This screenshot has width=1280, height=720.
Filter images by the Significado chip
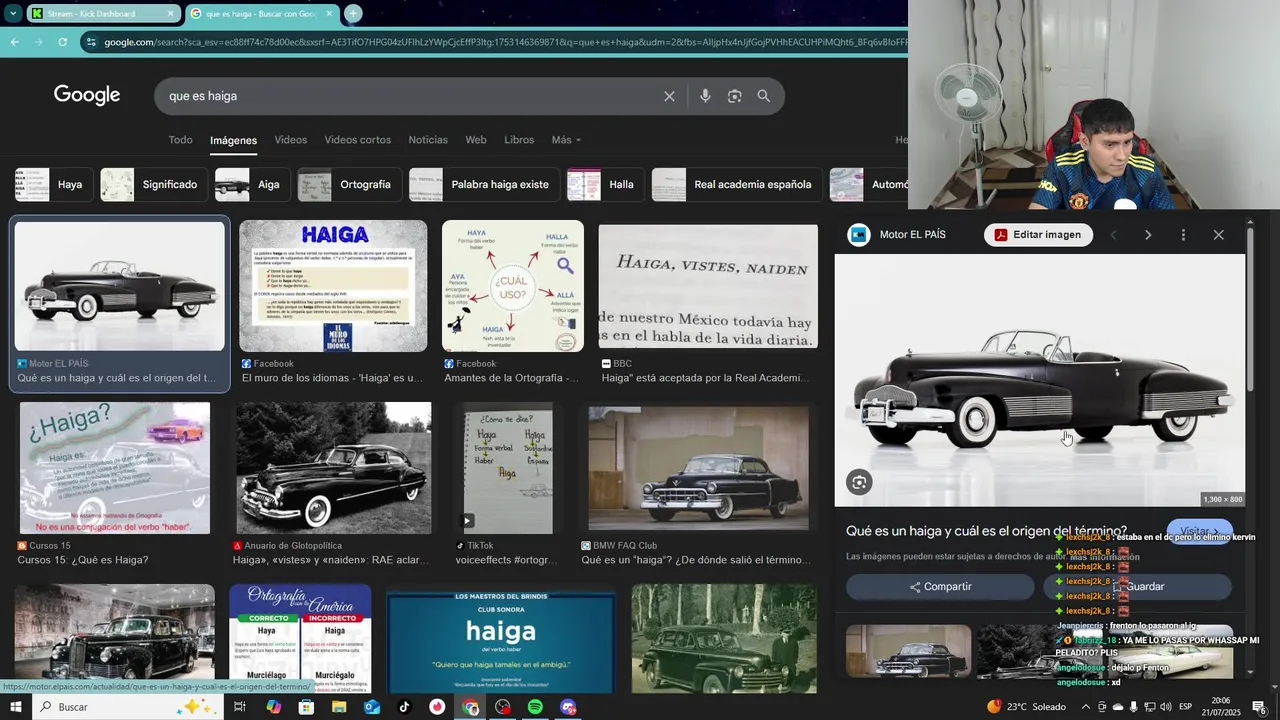pyautogui.click(x=153, y=185)
